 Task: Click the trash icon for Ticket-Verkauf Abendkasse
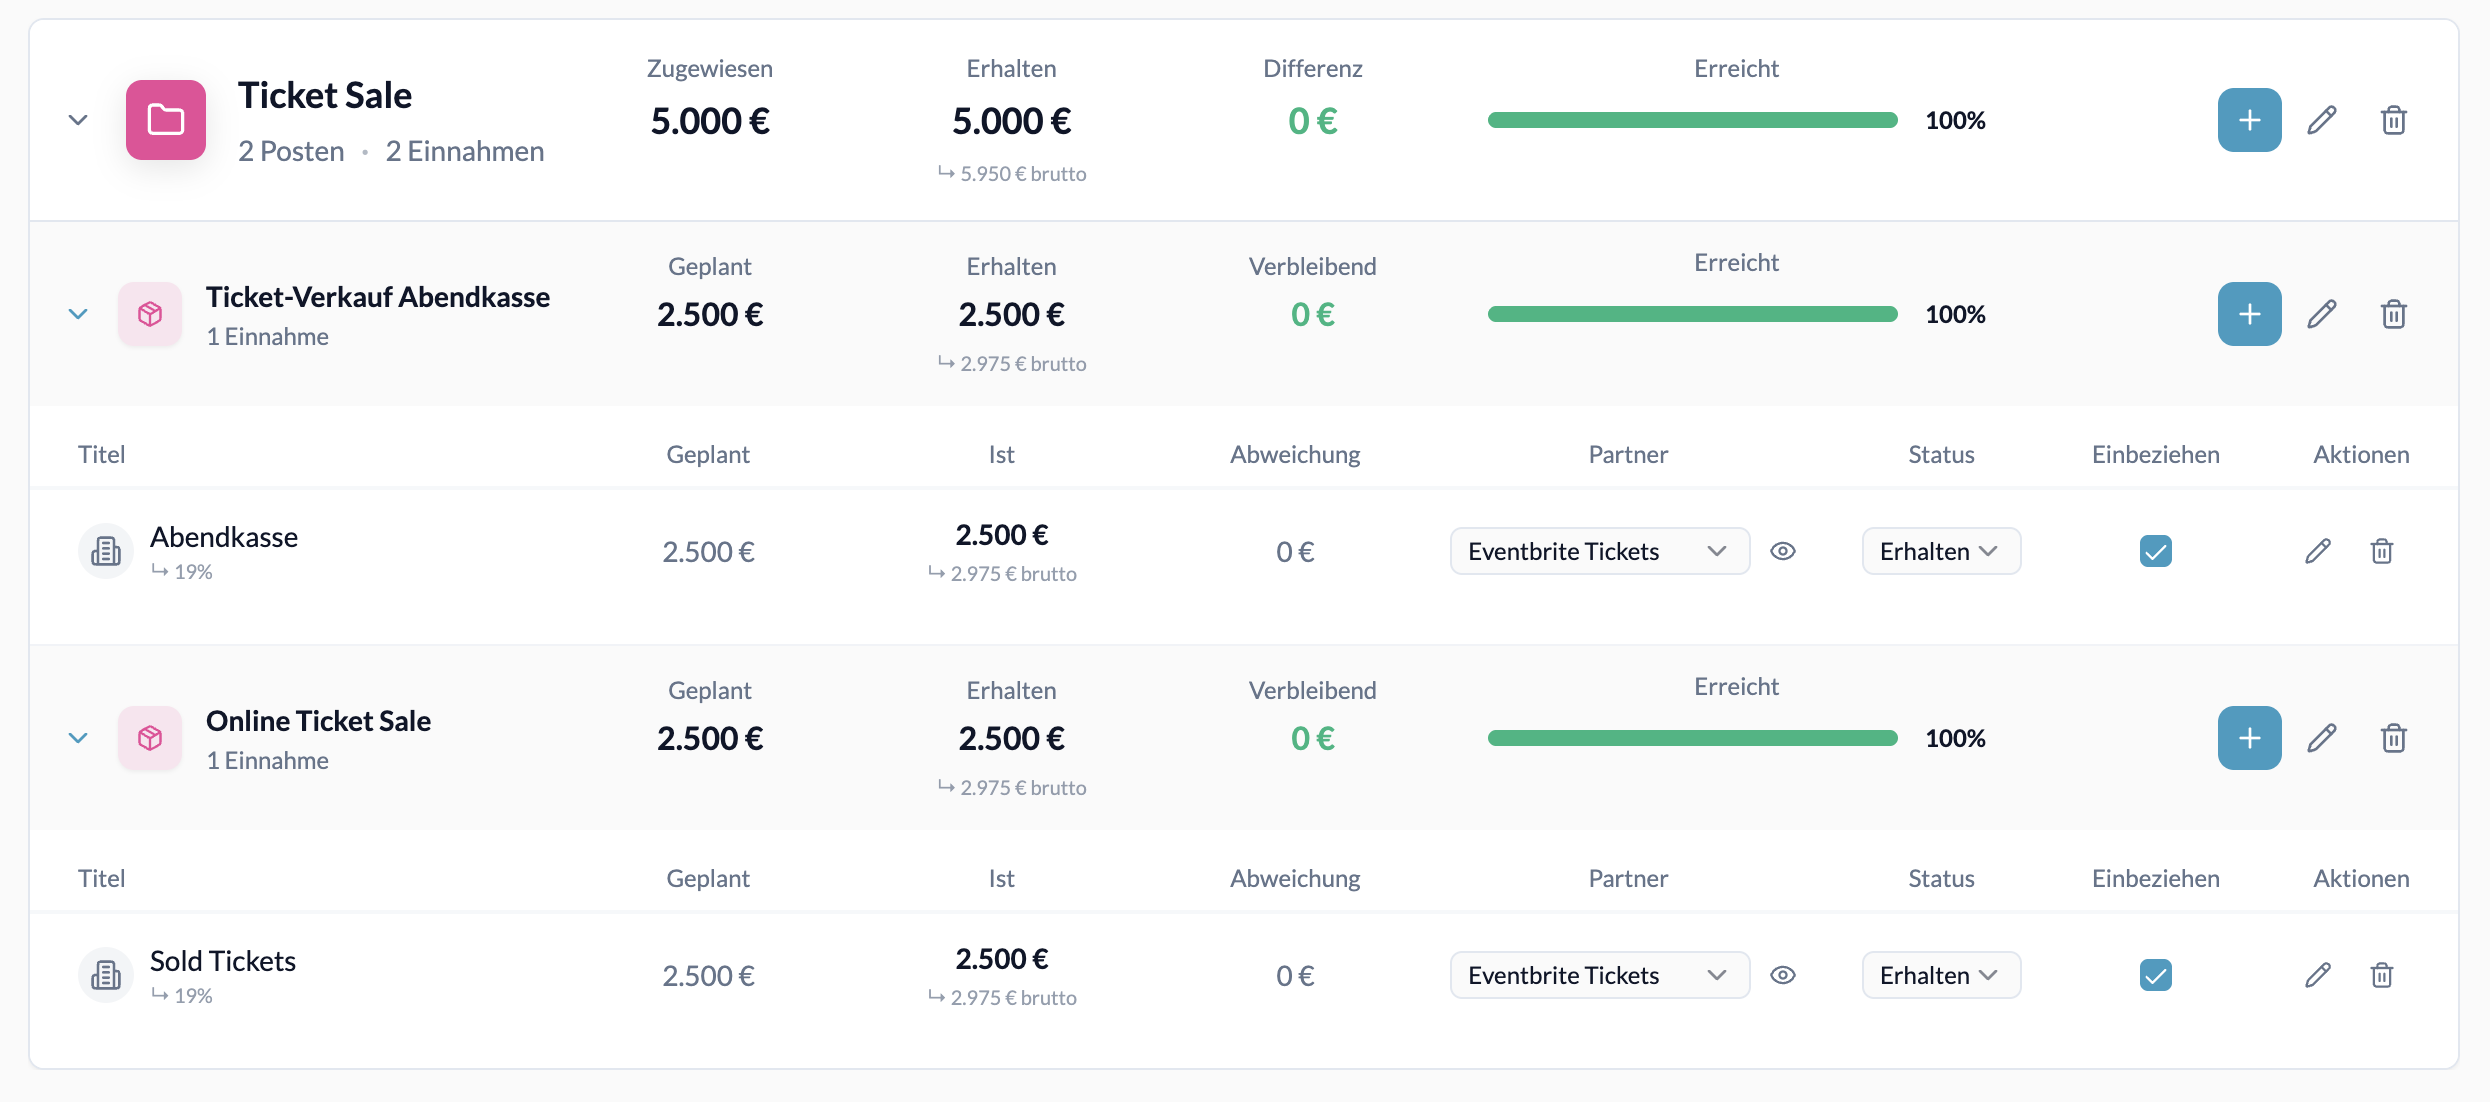tap(2392, 313)
